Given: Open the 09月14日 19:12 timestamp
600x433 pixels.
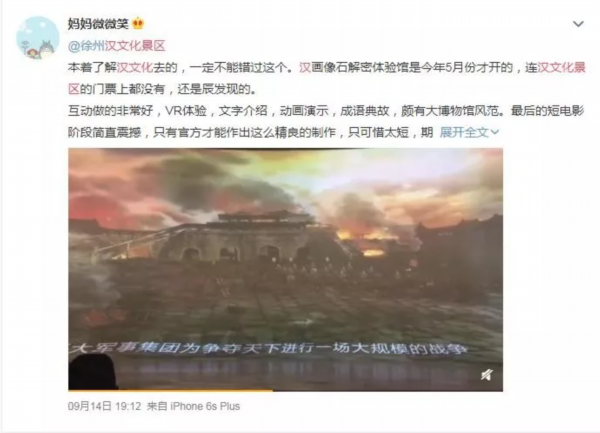Looking at the screenshot, I should [x=104, y=406].
